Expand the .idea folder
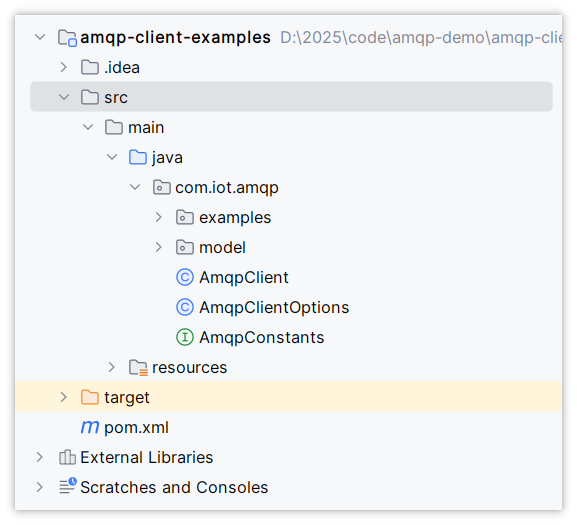The width and height of the screenshot is (577, 525). 64,67
